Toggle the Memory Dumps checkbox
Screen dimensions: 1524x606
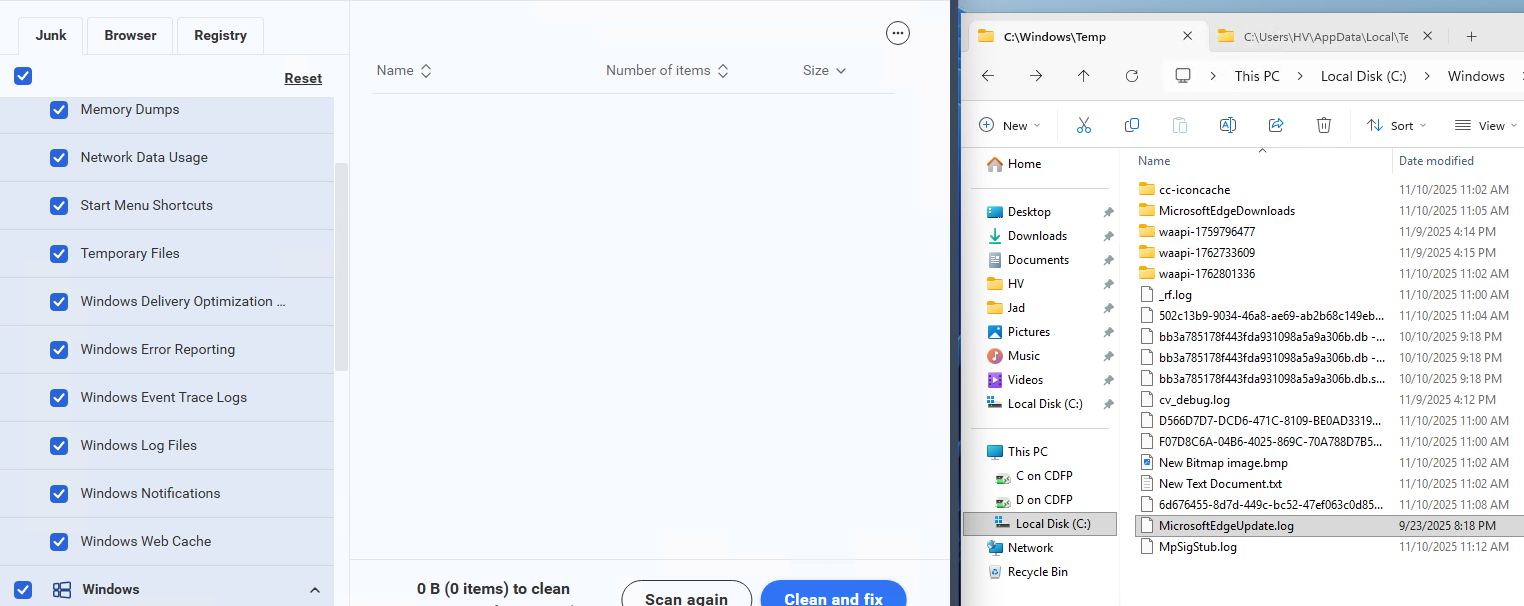coord(59,110)
